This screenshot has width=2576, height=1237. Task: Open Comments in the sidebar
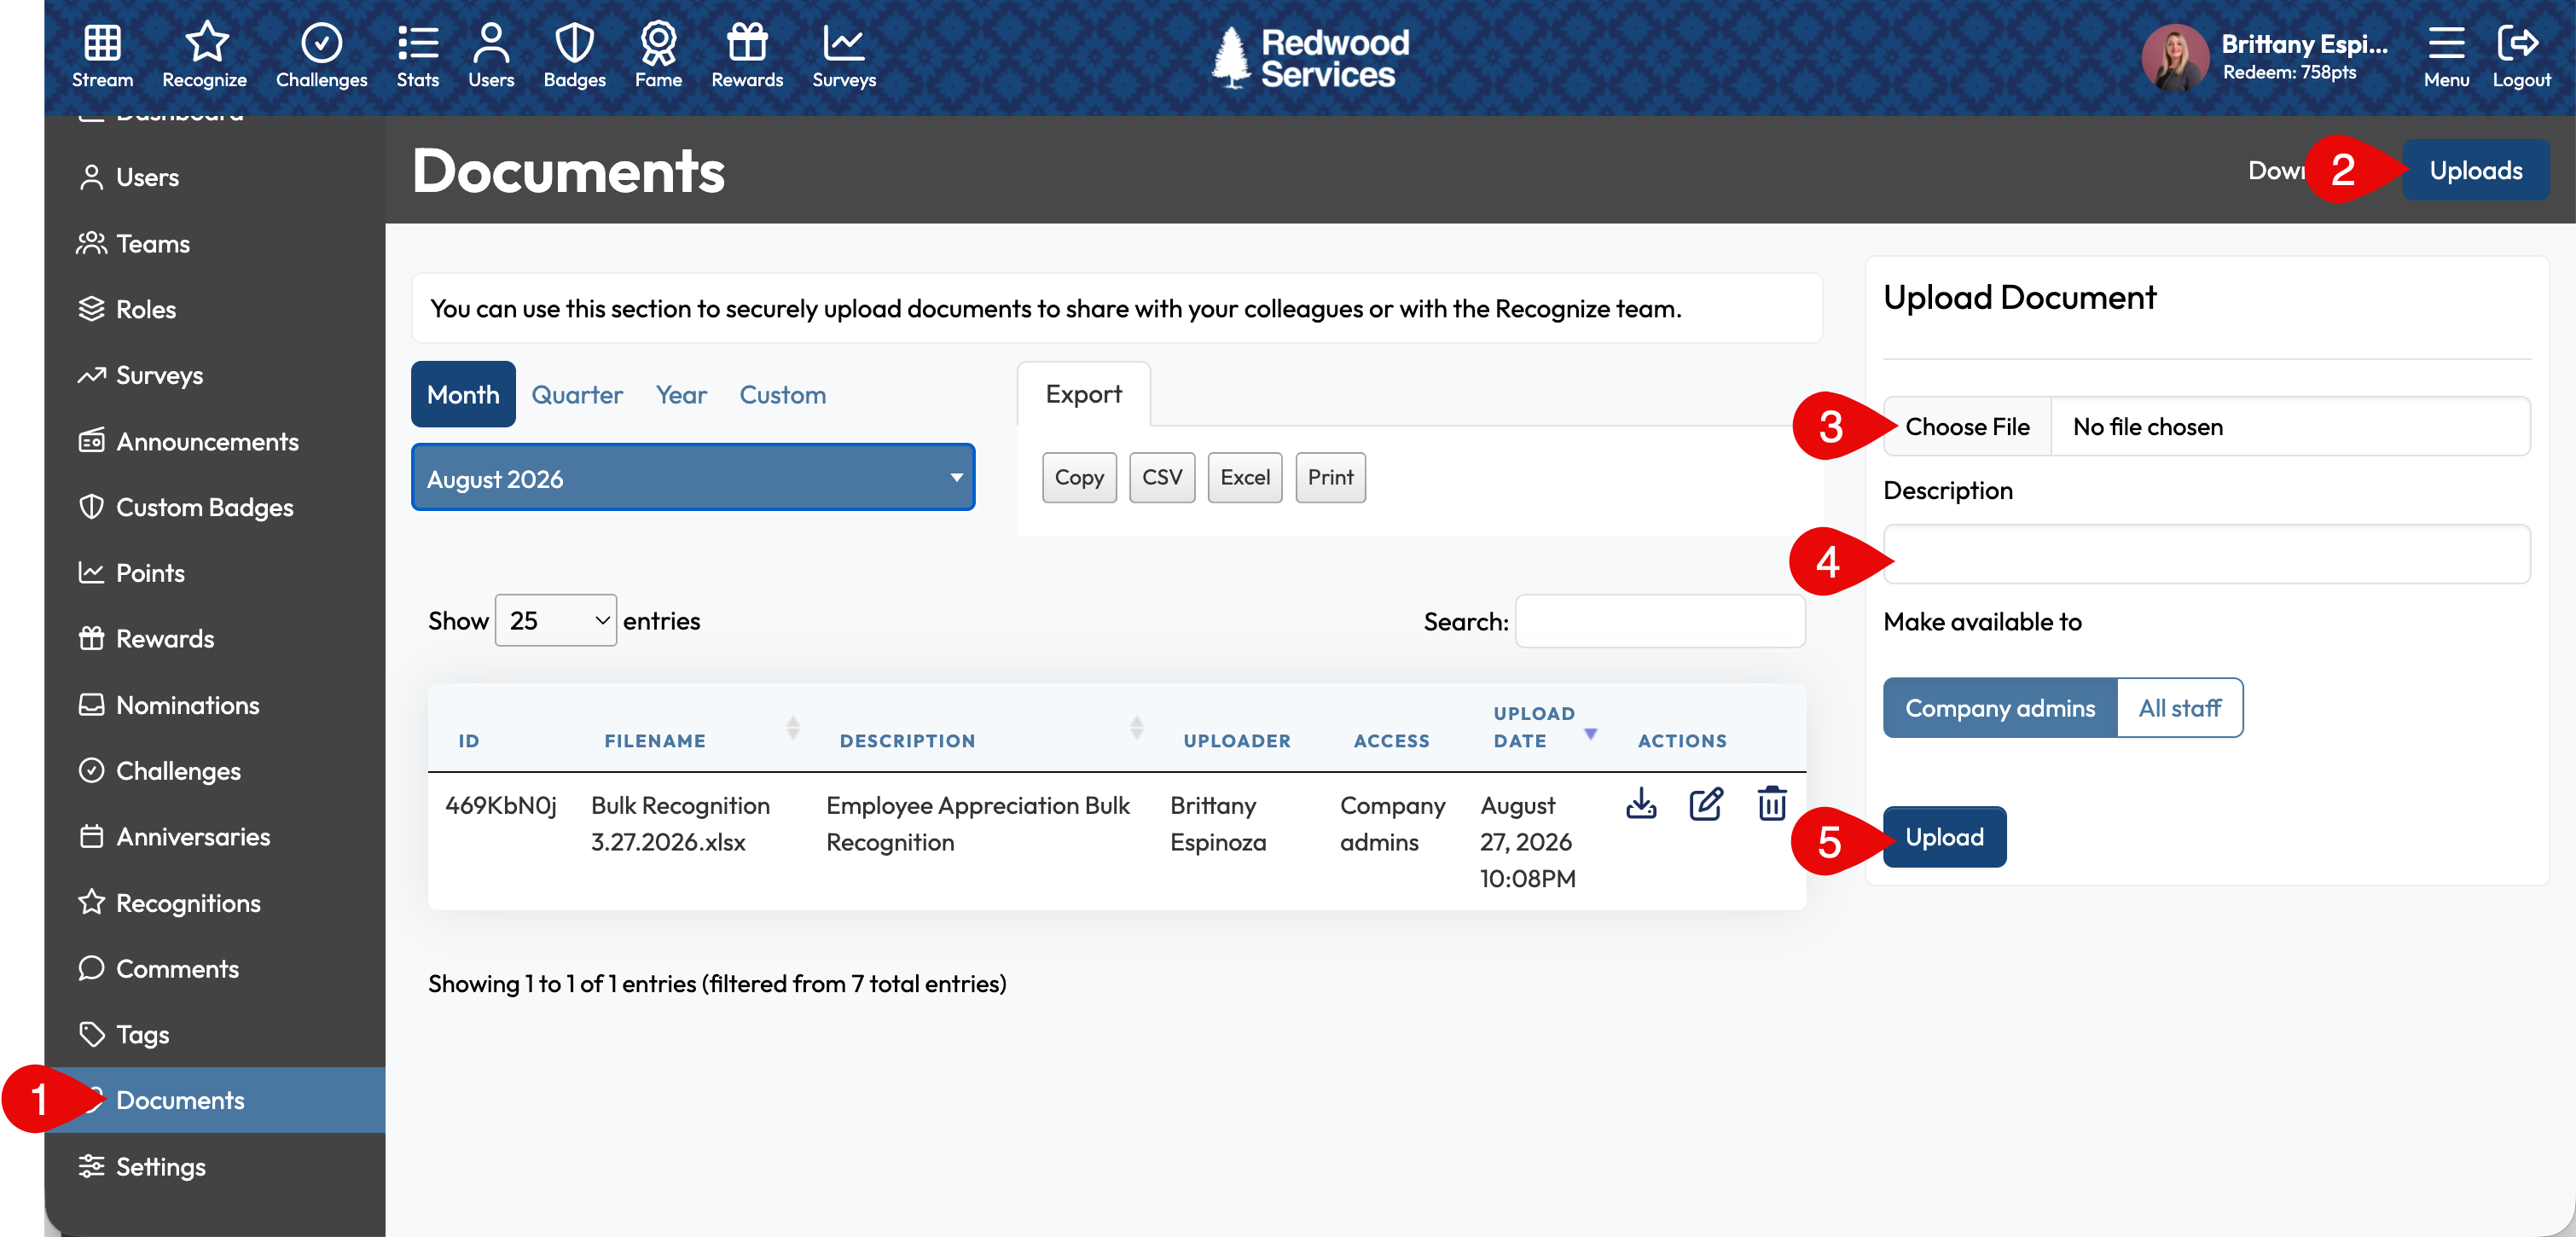(x=215, y=969)
